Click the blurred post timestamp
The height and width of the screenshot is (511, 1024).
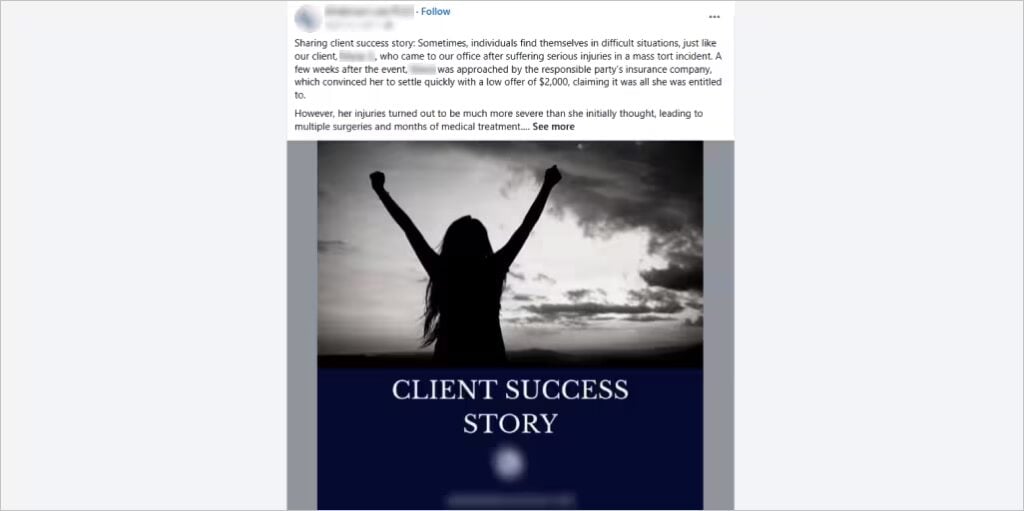point(358,25)
